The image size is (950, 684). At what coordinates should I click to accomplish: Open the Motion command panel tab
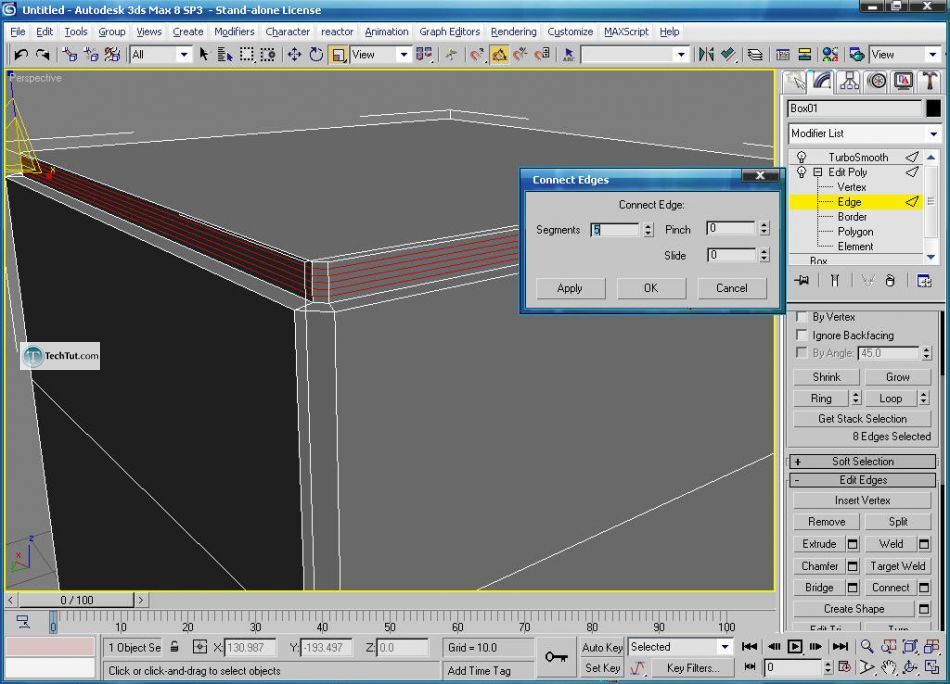tap(877, 81)
